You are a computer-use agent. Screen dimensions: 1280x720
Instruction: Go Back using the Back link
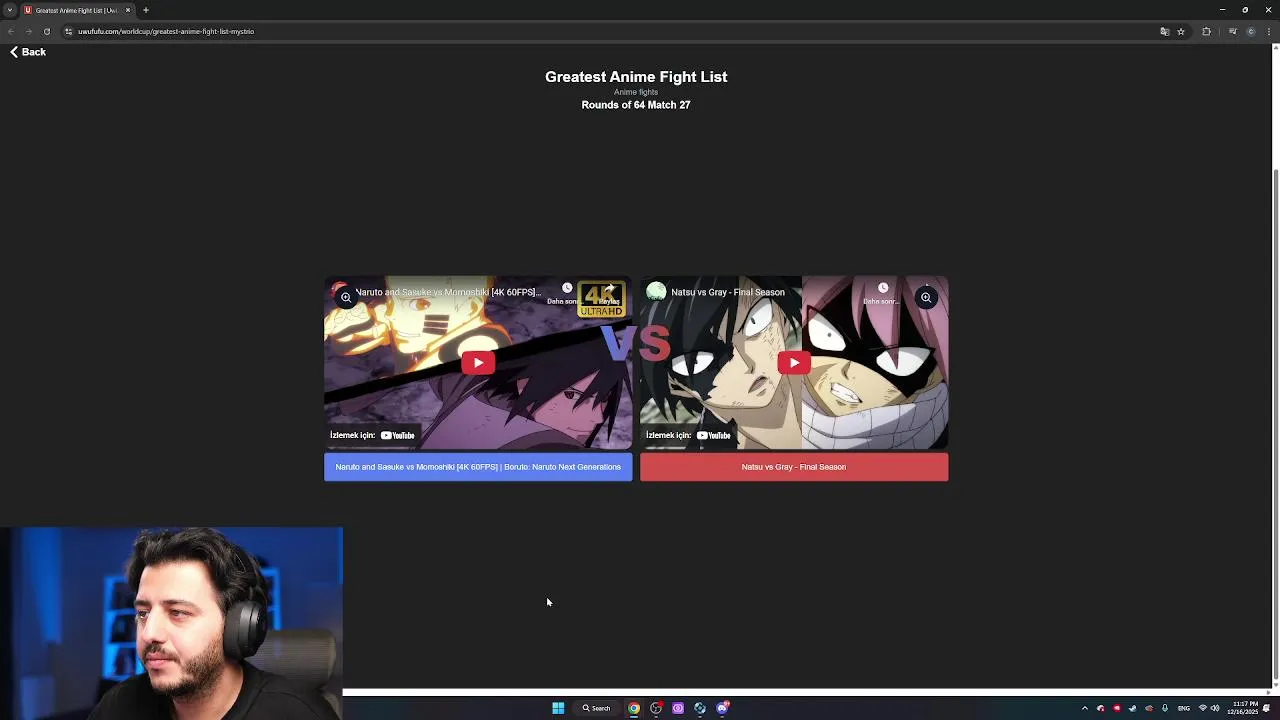[x=28, y=52]
